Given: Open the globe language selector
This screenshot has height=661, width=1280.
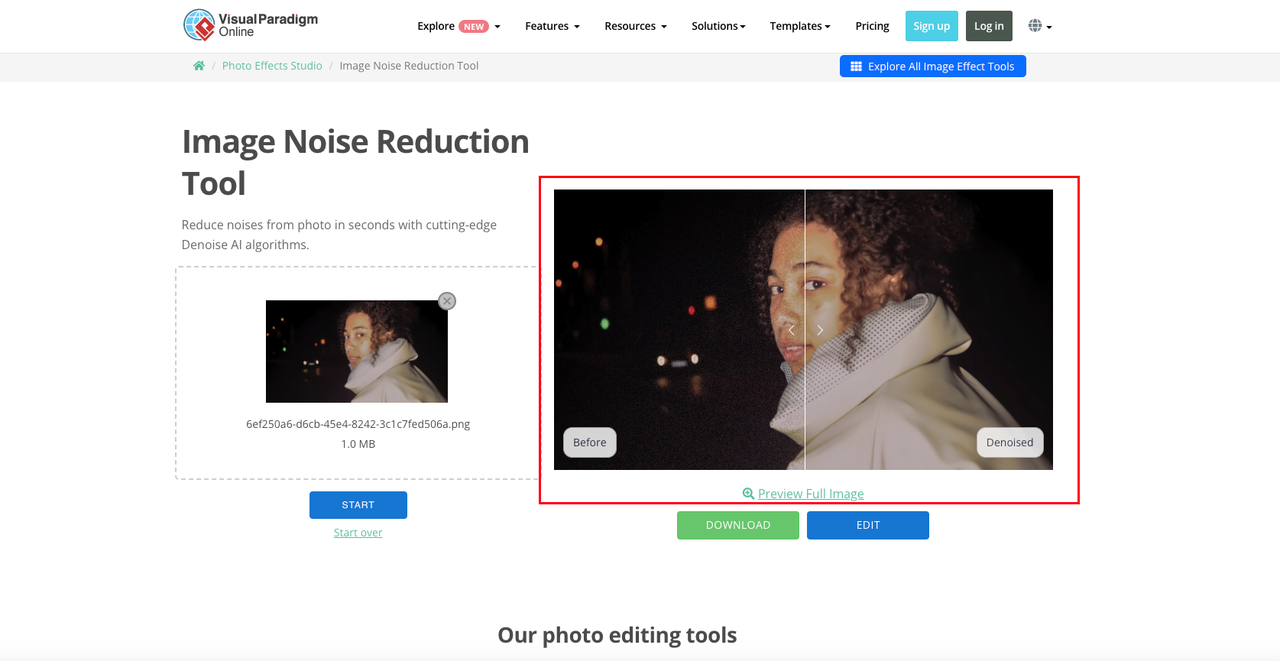Looking at the screenshot, I should pyautogui.click(x=1040, y=26).
